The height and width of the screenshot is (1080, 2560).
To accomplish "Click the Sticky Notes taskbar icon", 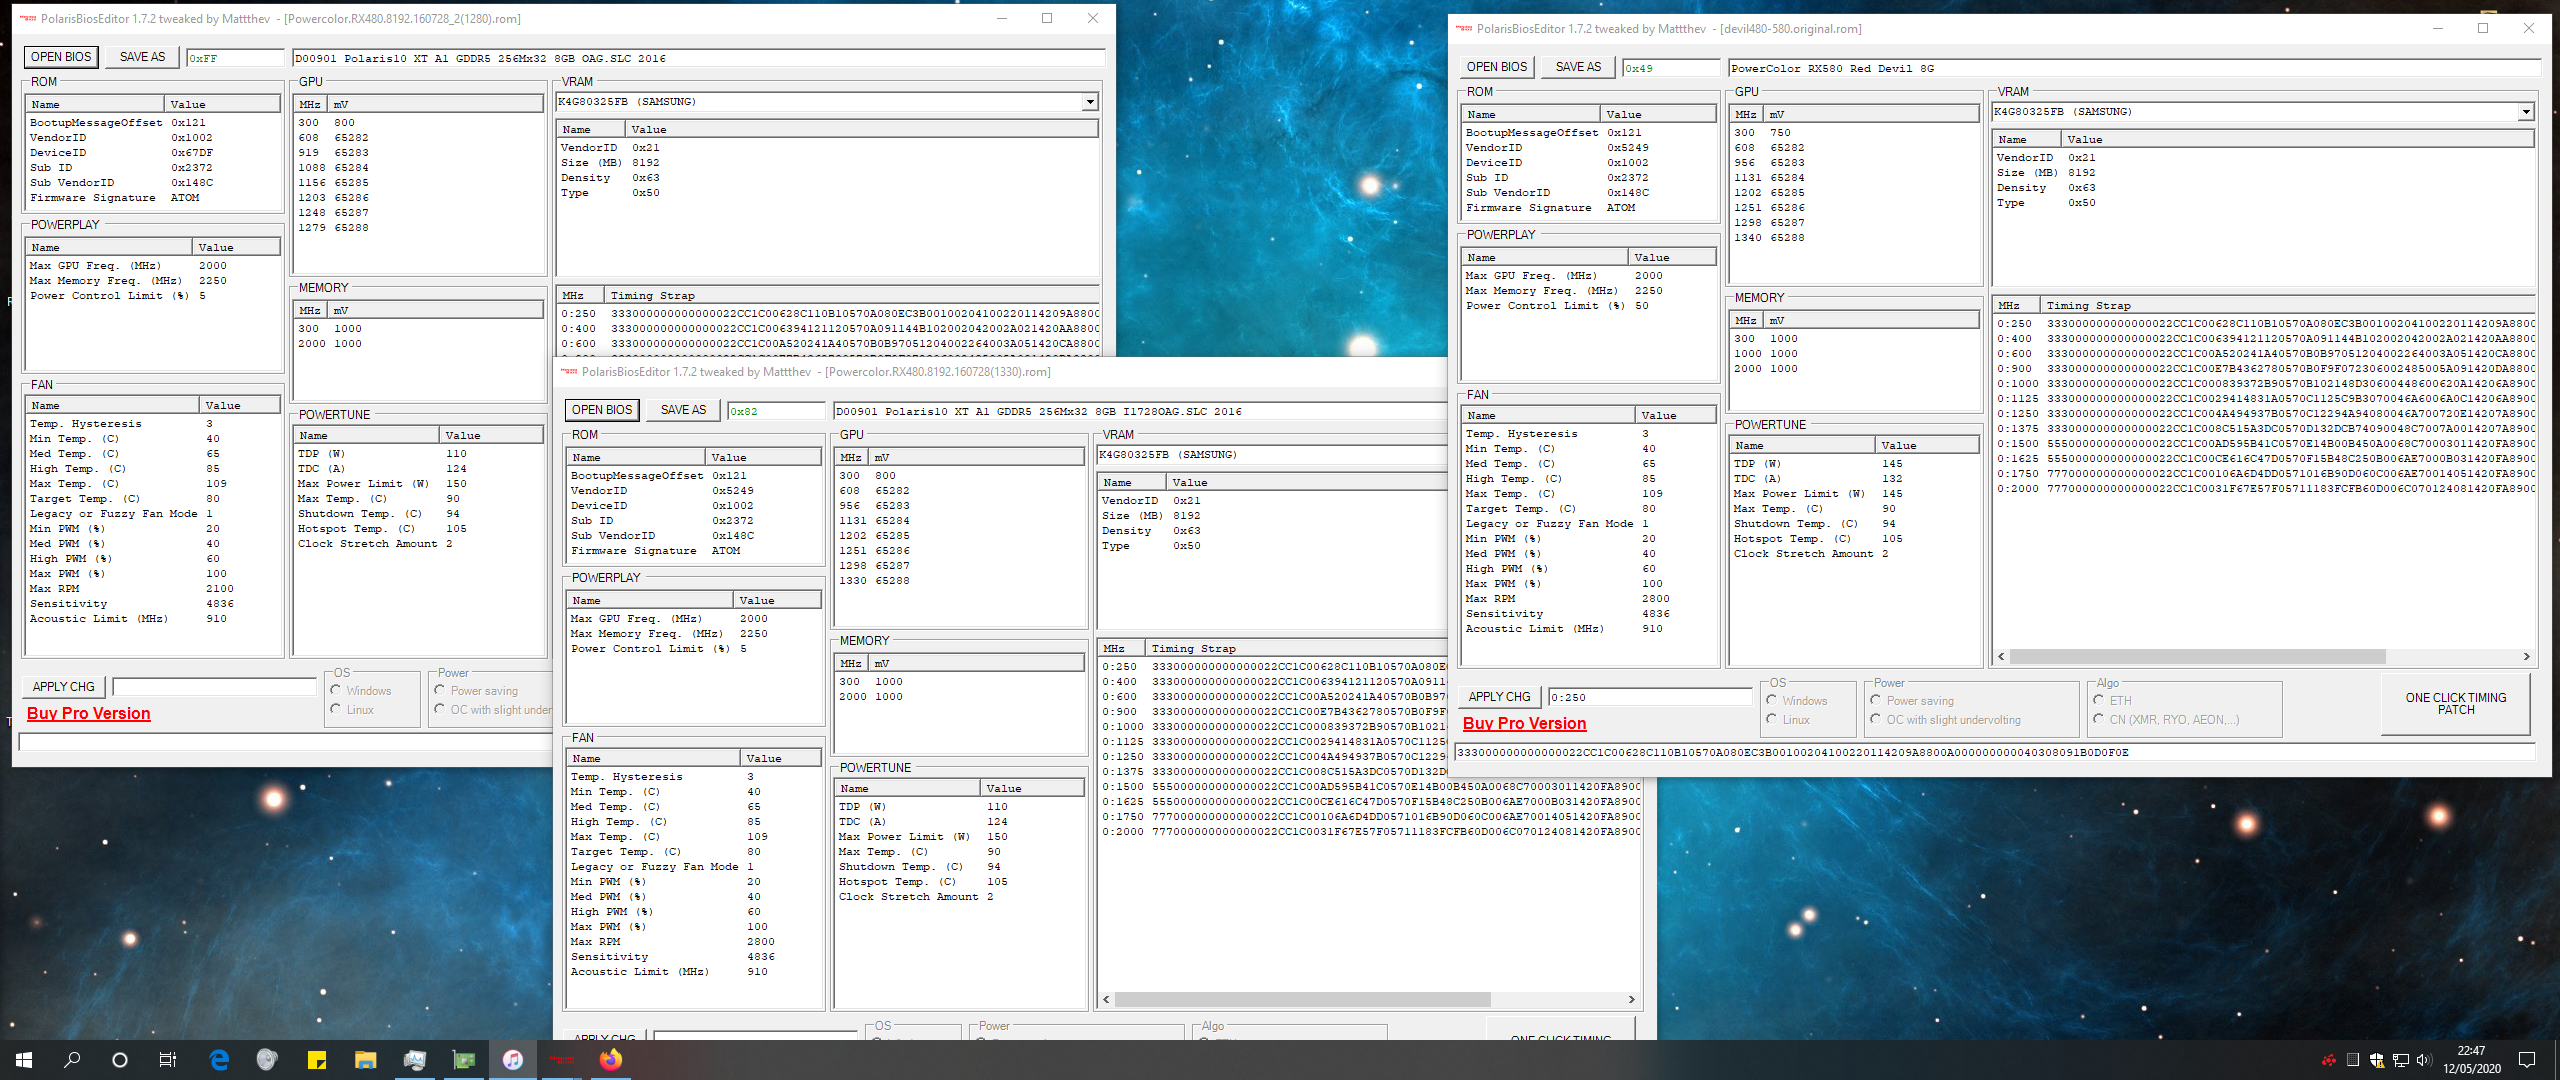I will pyautogui.click(x=316, y=1060).
